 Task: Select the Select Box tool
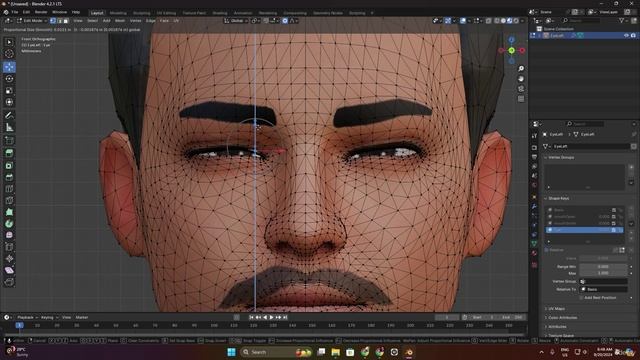(9, 42)
